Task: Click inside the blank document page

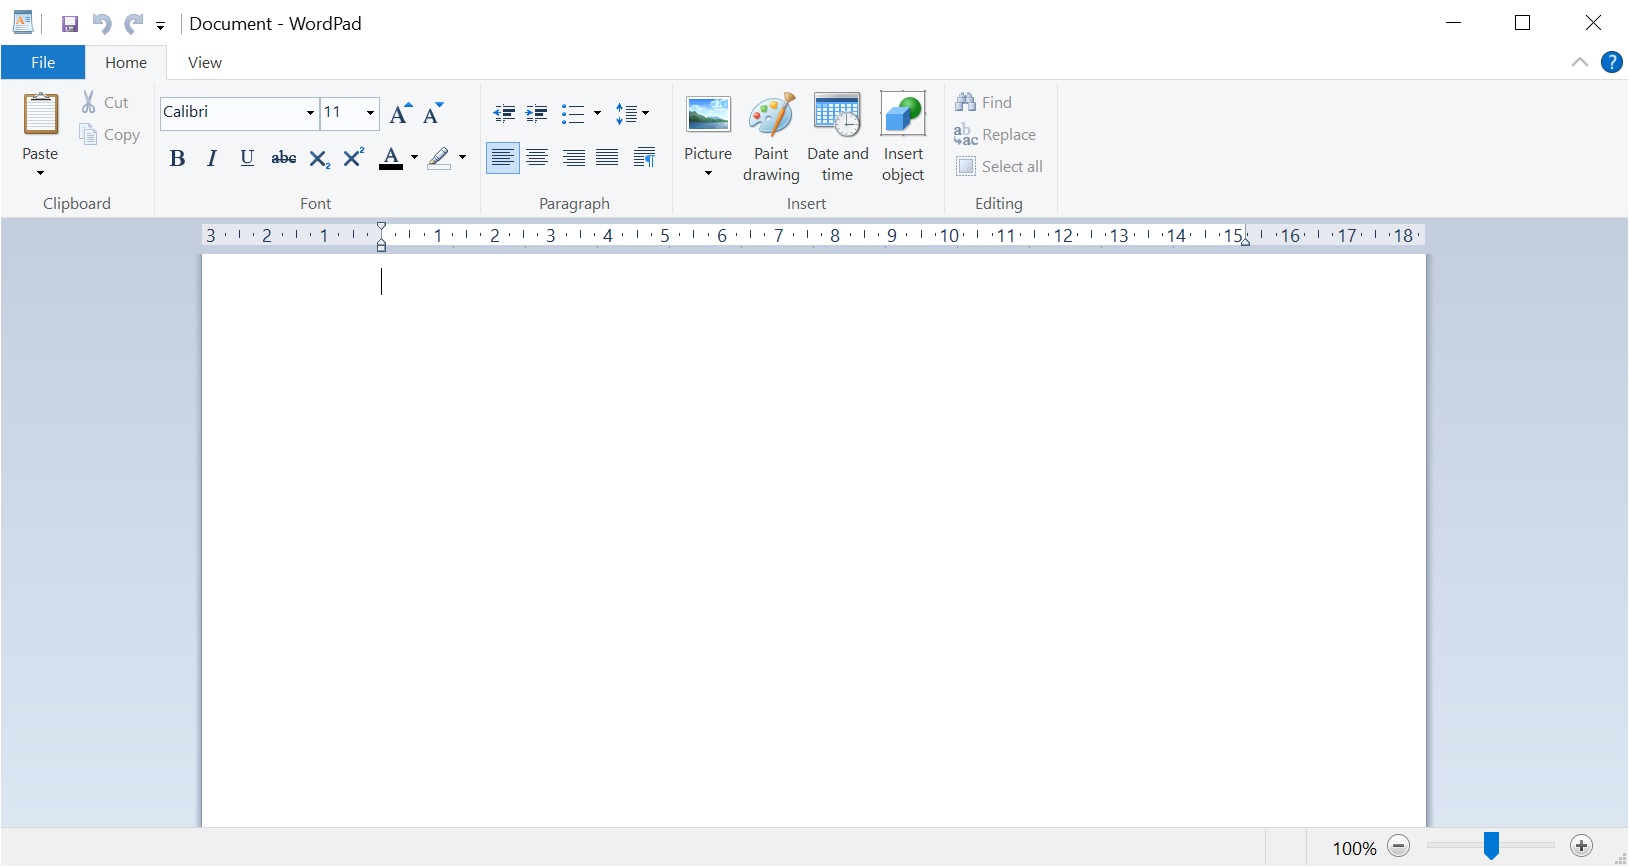Action: (813, 540)
